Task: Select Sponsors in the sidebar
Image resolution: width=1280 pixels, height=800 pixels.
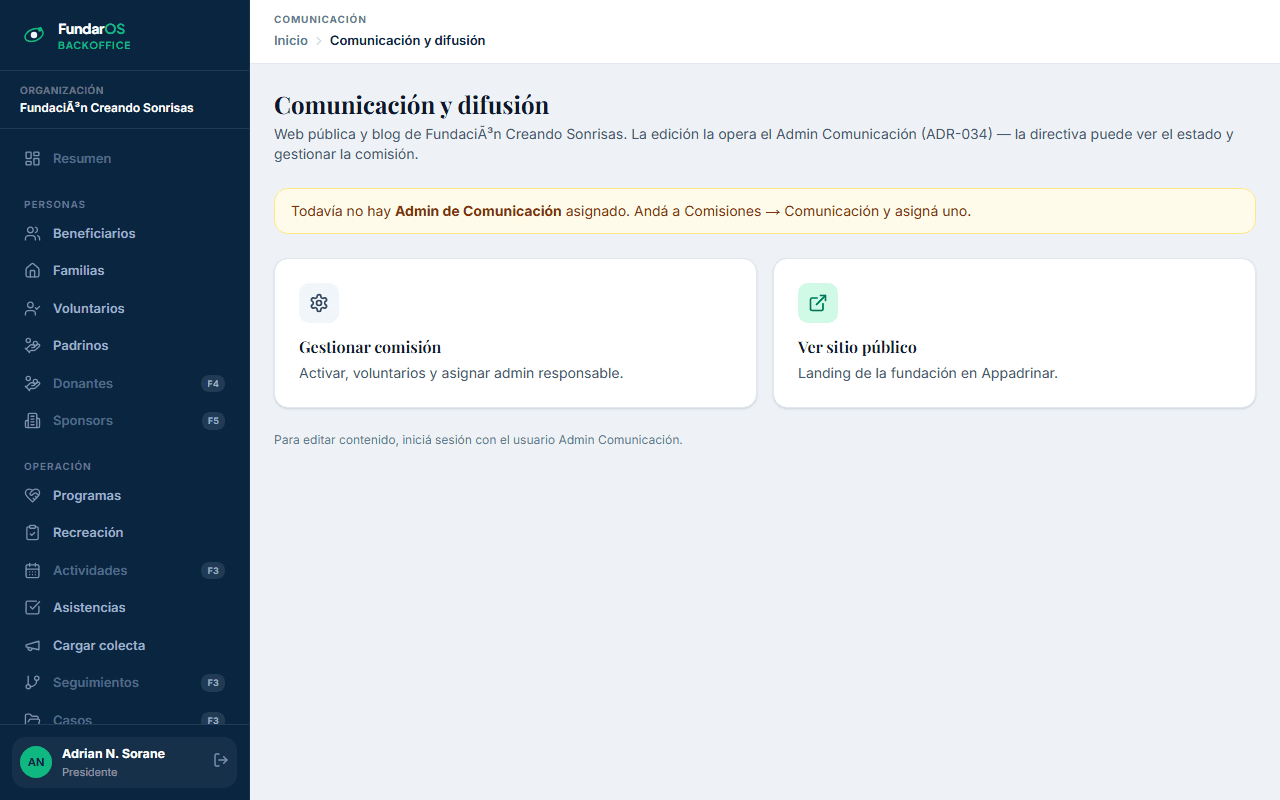Action: [124, 421]
